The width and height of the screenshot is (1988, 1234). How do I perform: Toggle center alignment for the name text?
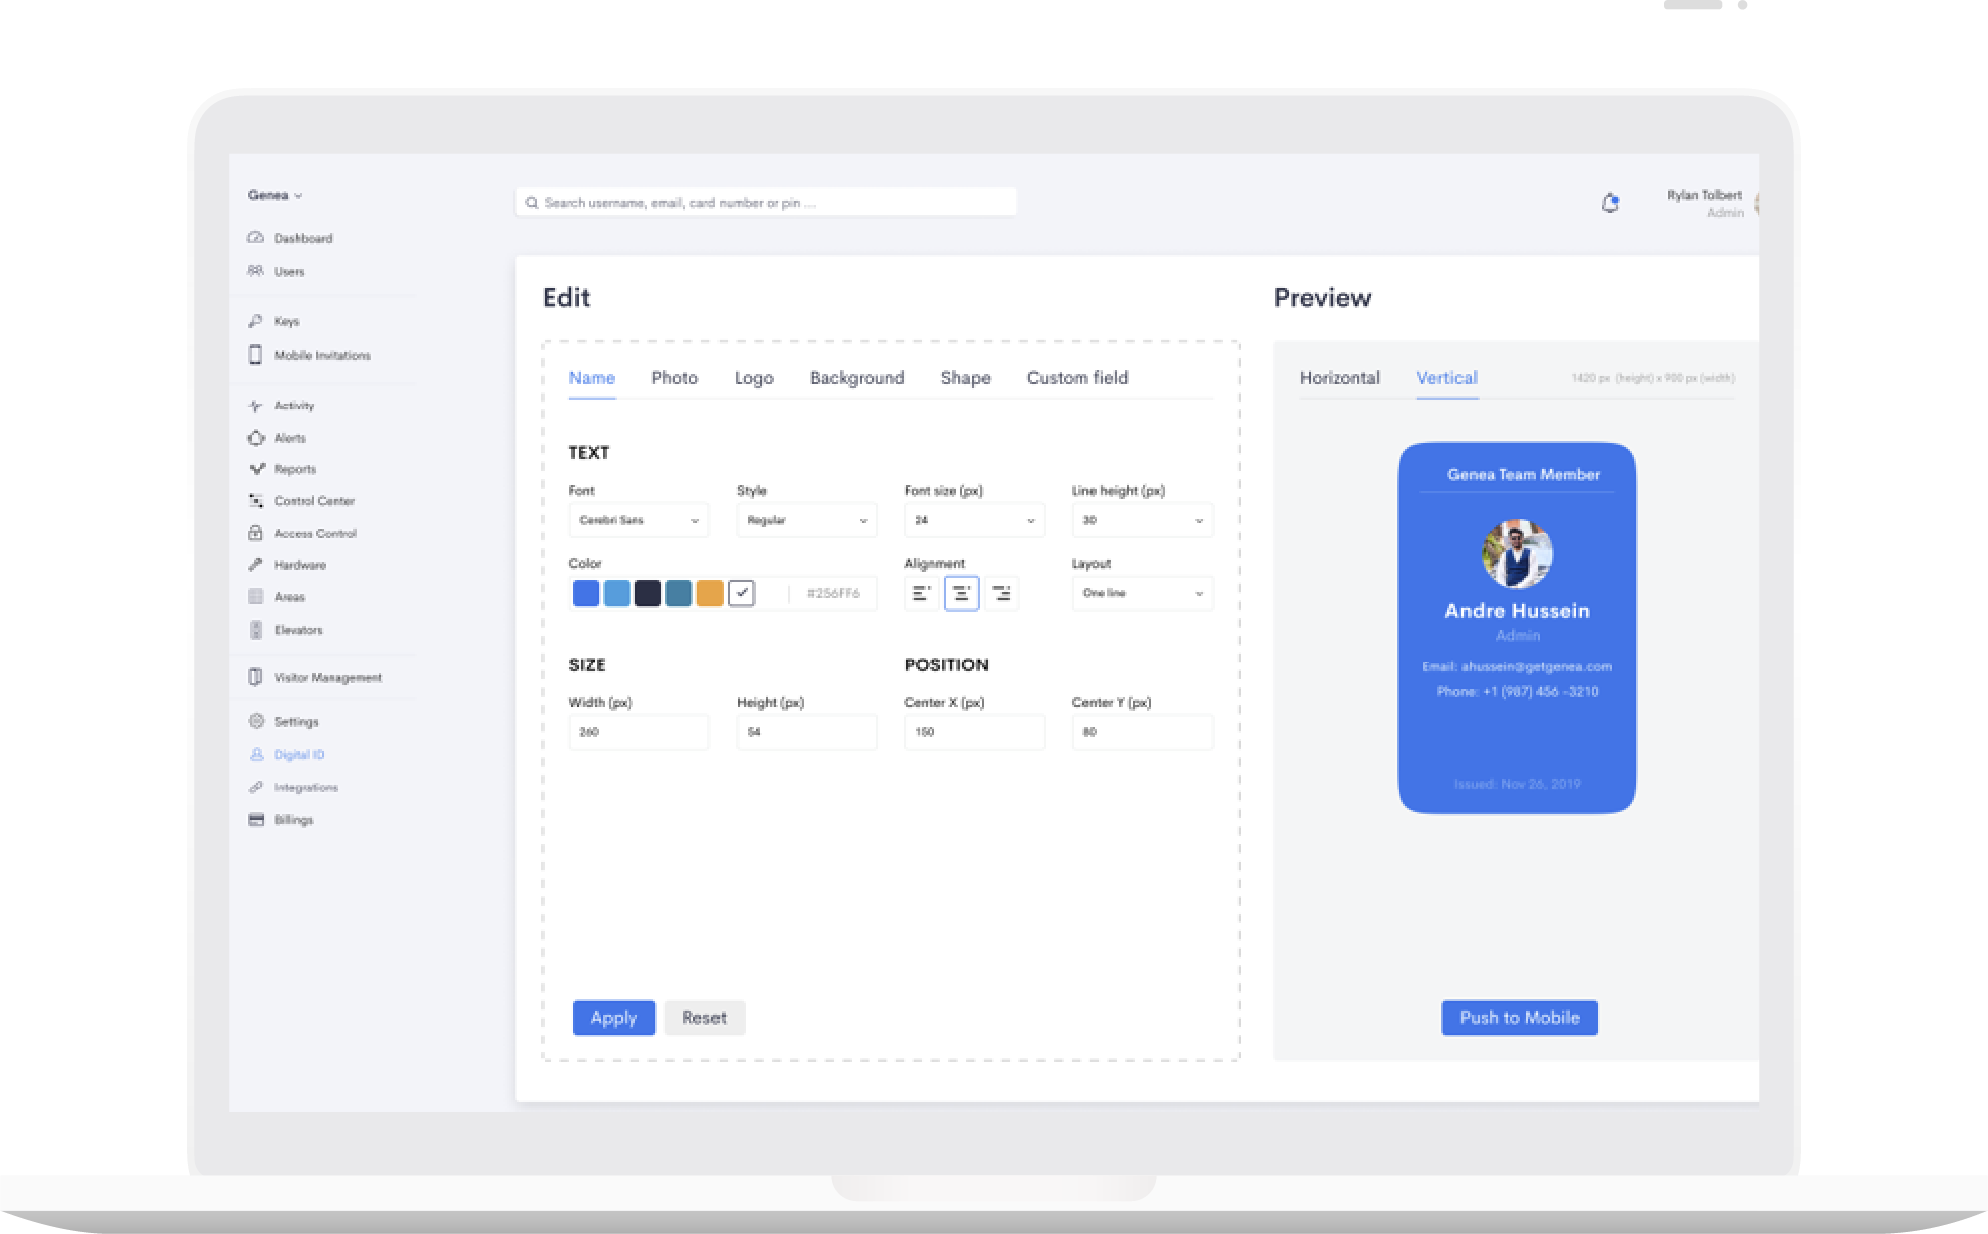pos(961,593)
